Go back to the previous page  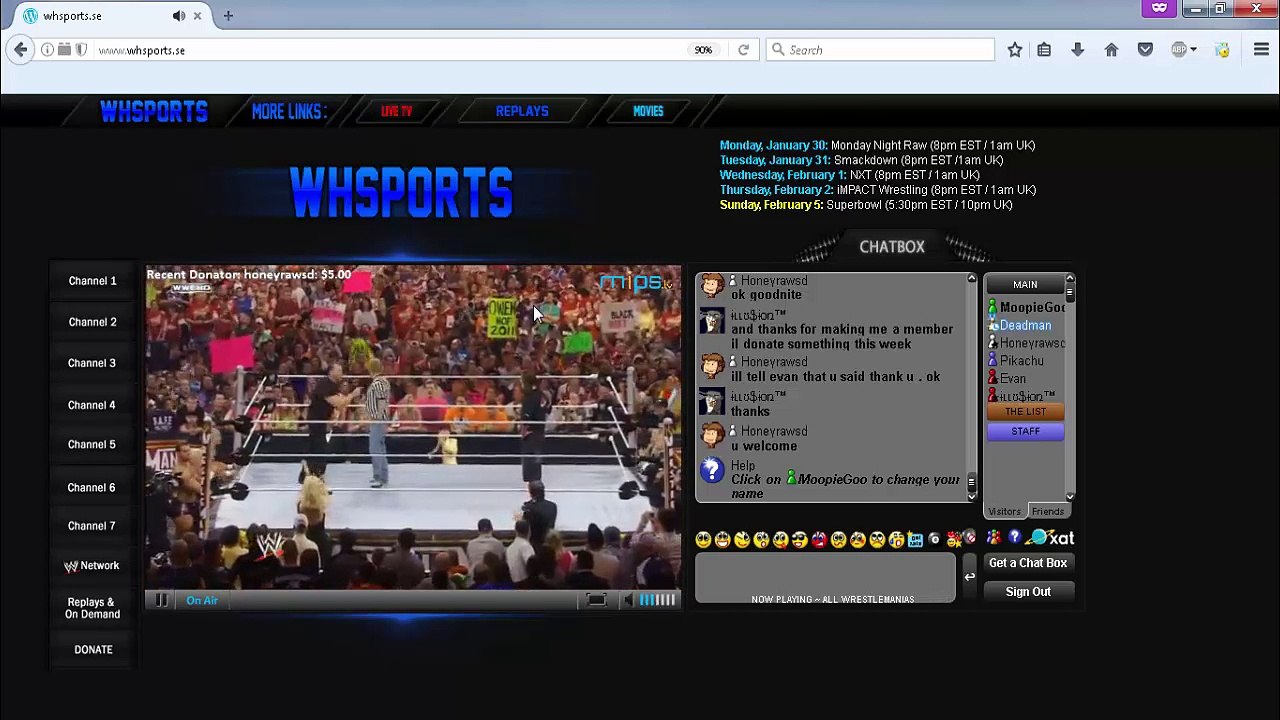[20, 50]
